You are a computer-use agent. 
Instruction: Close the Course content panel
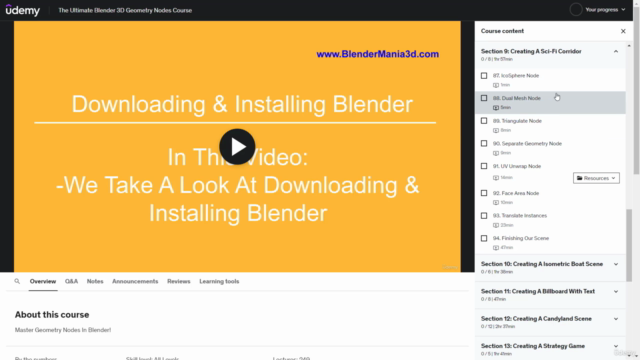point(623,31)
